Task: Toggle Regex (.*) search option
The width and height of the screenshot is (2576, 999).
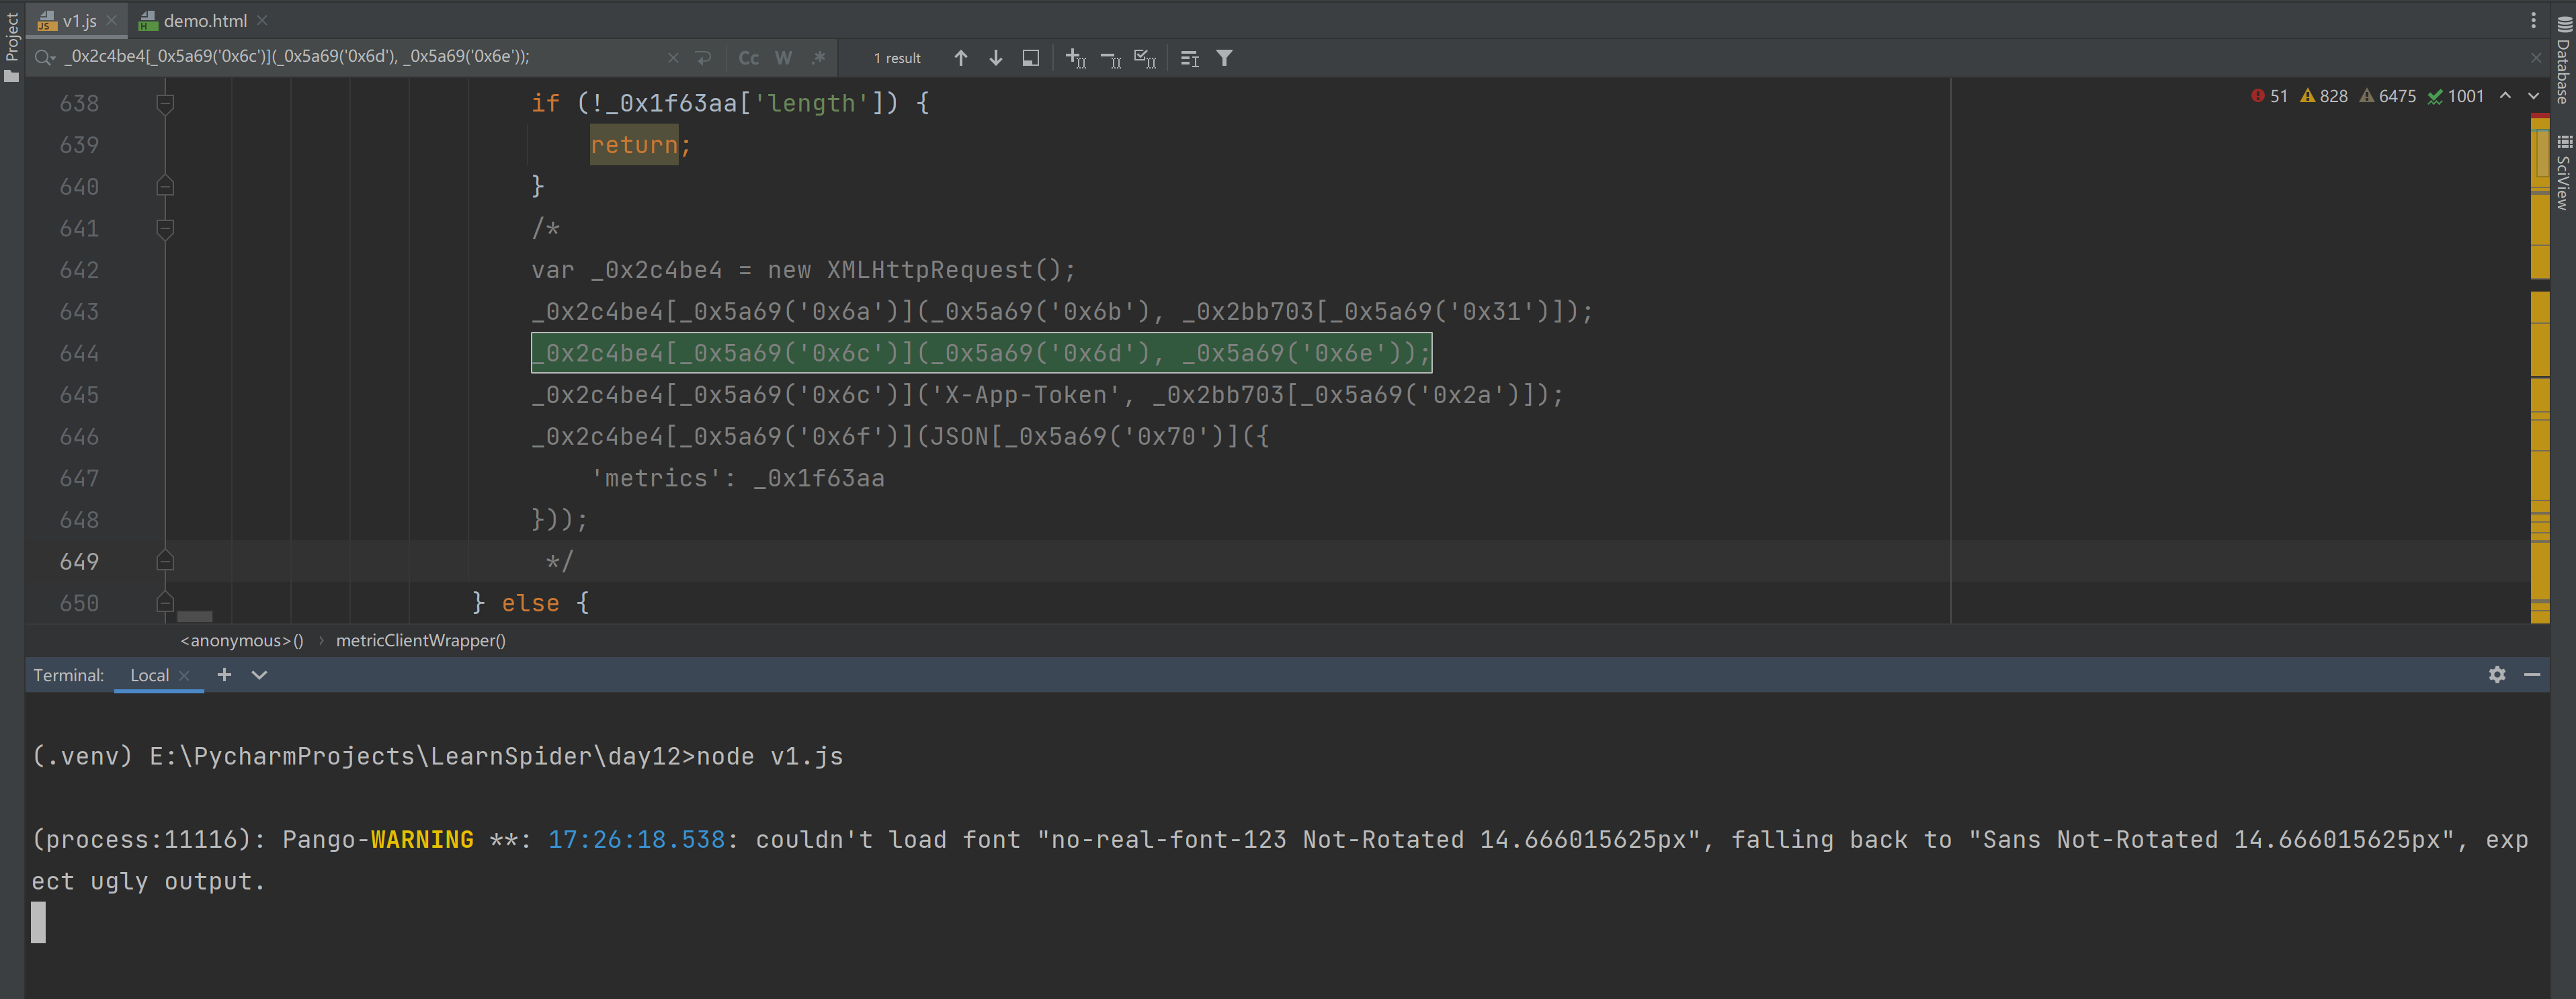Action: (x=819, y=58)
